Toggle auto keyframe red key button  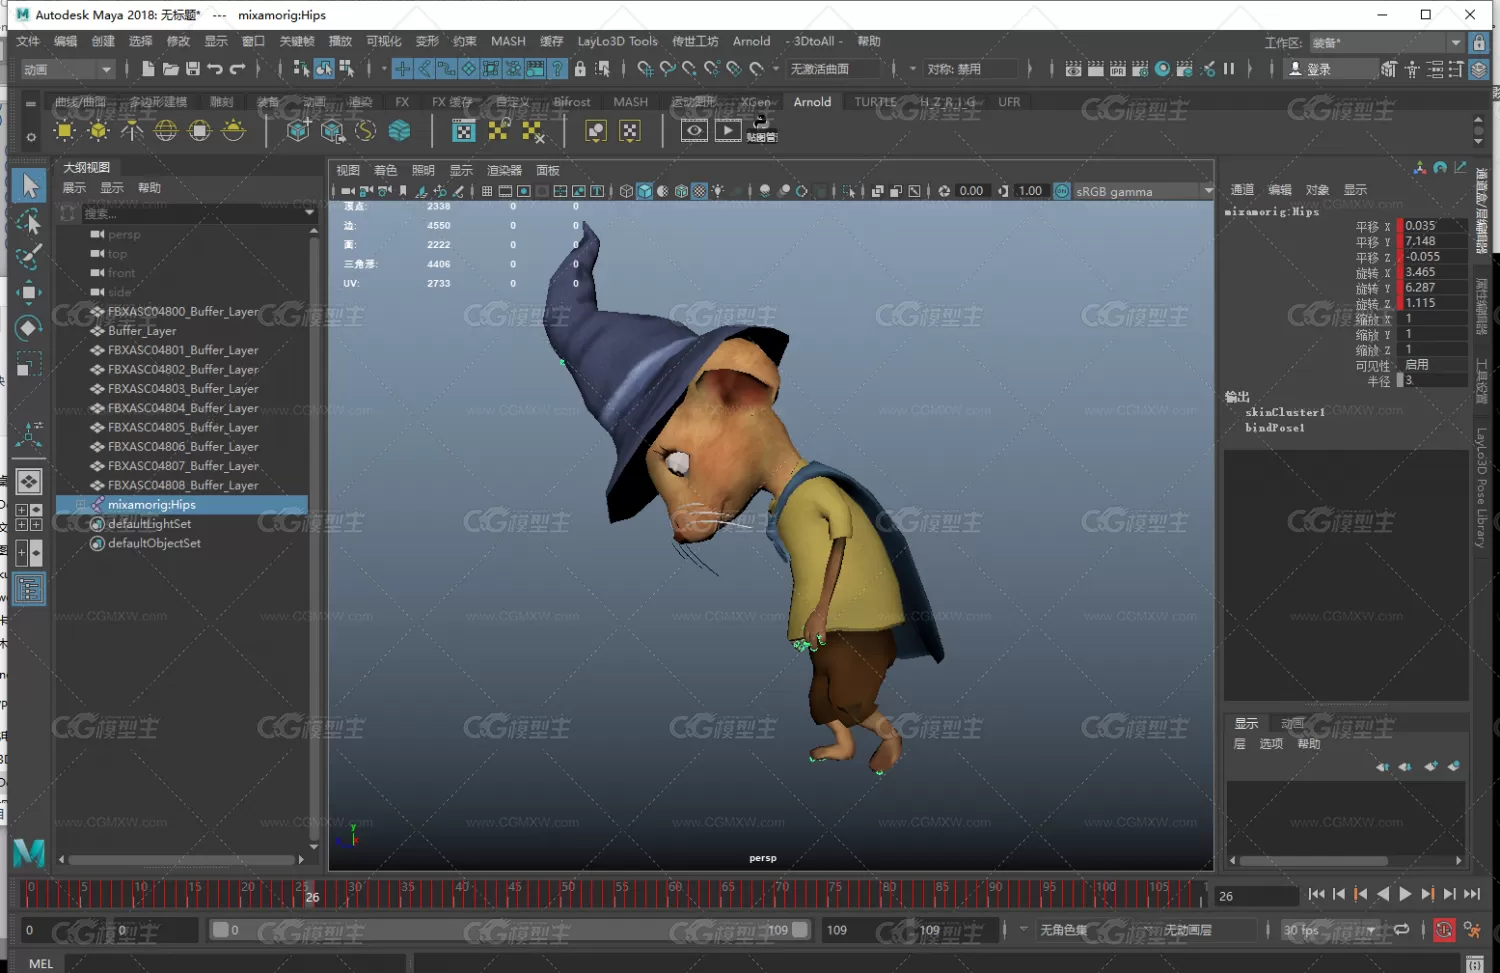click(1444, 930)
